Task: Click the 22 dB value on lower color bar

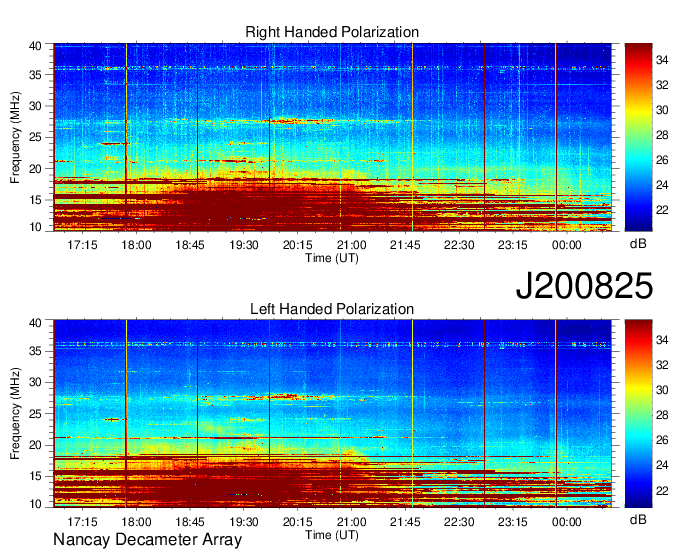Action: [662, 491]
